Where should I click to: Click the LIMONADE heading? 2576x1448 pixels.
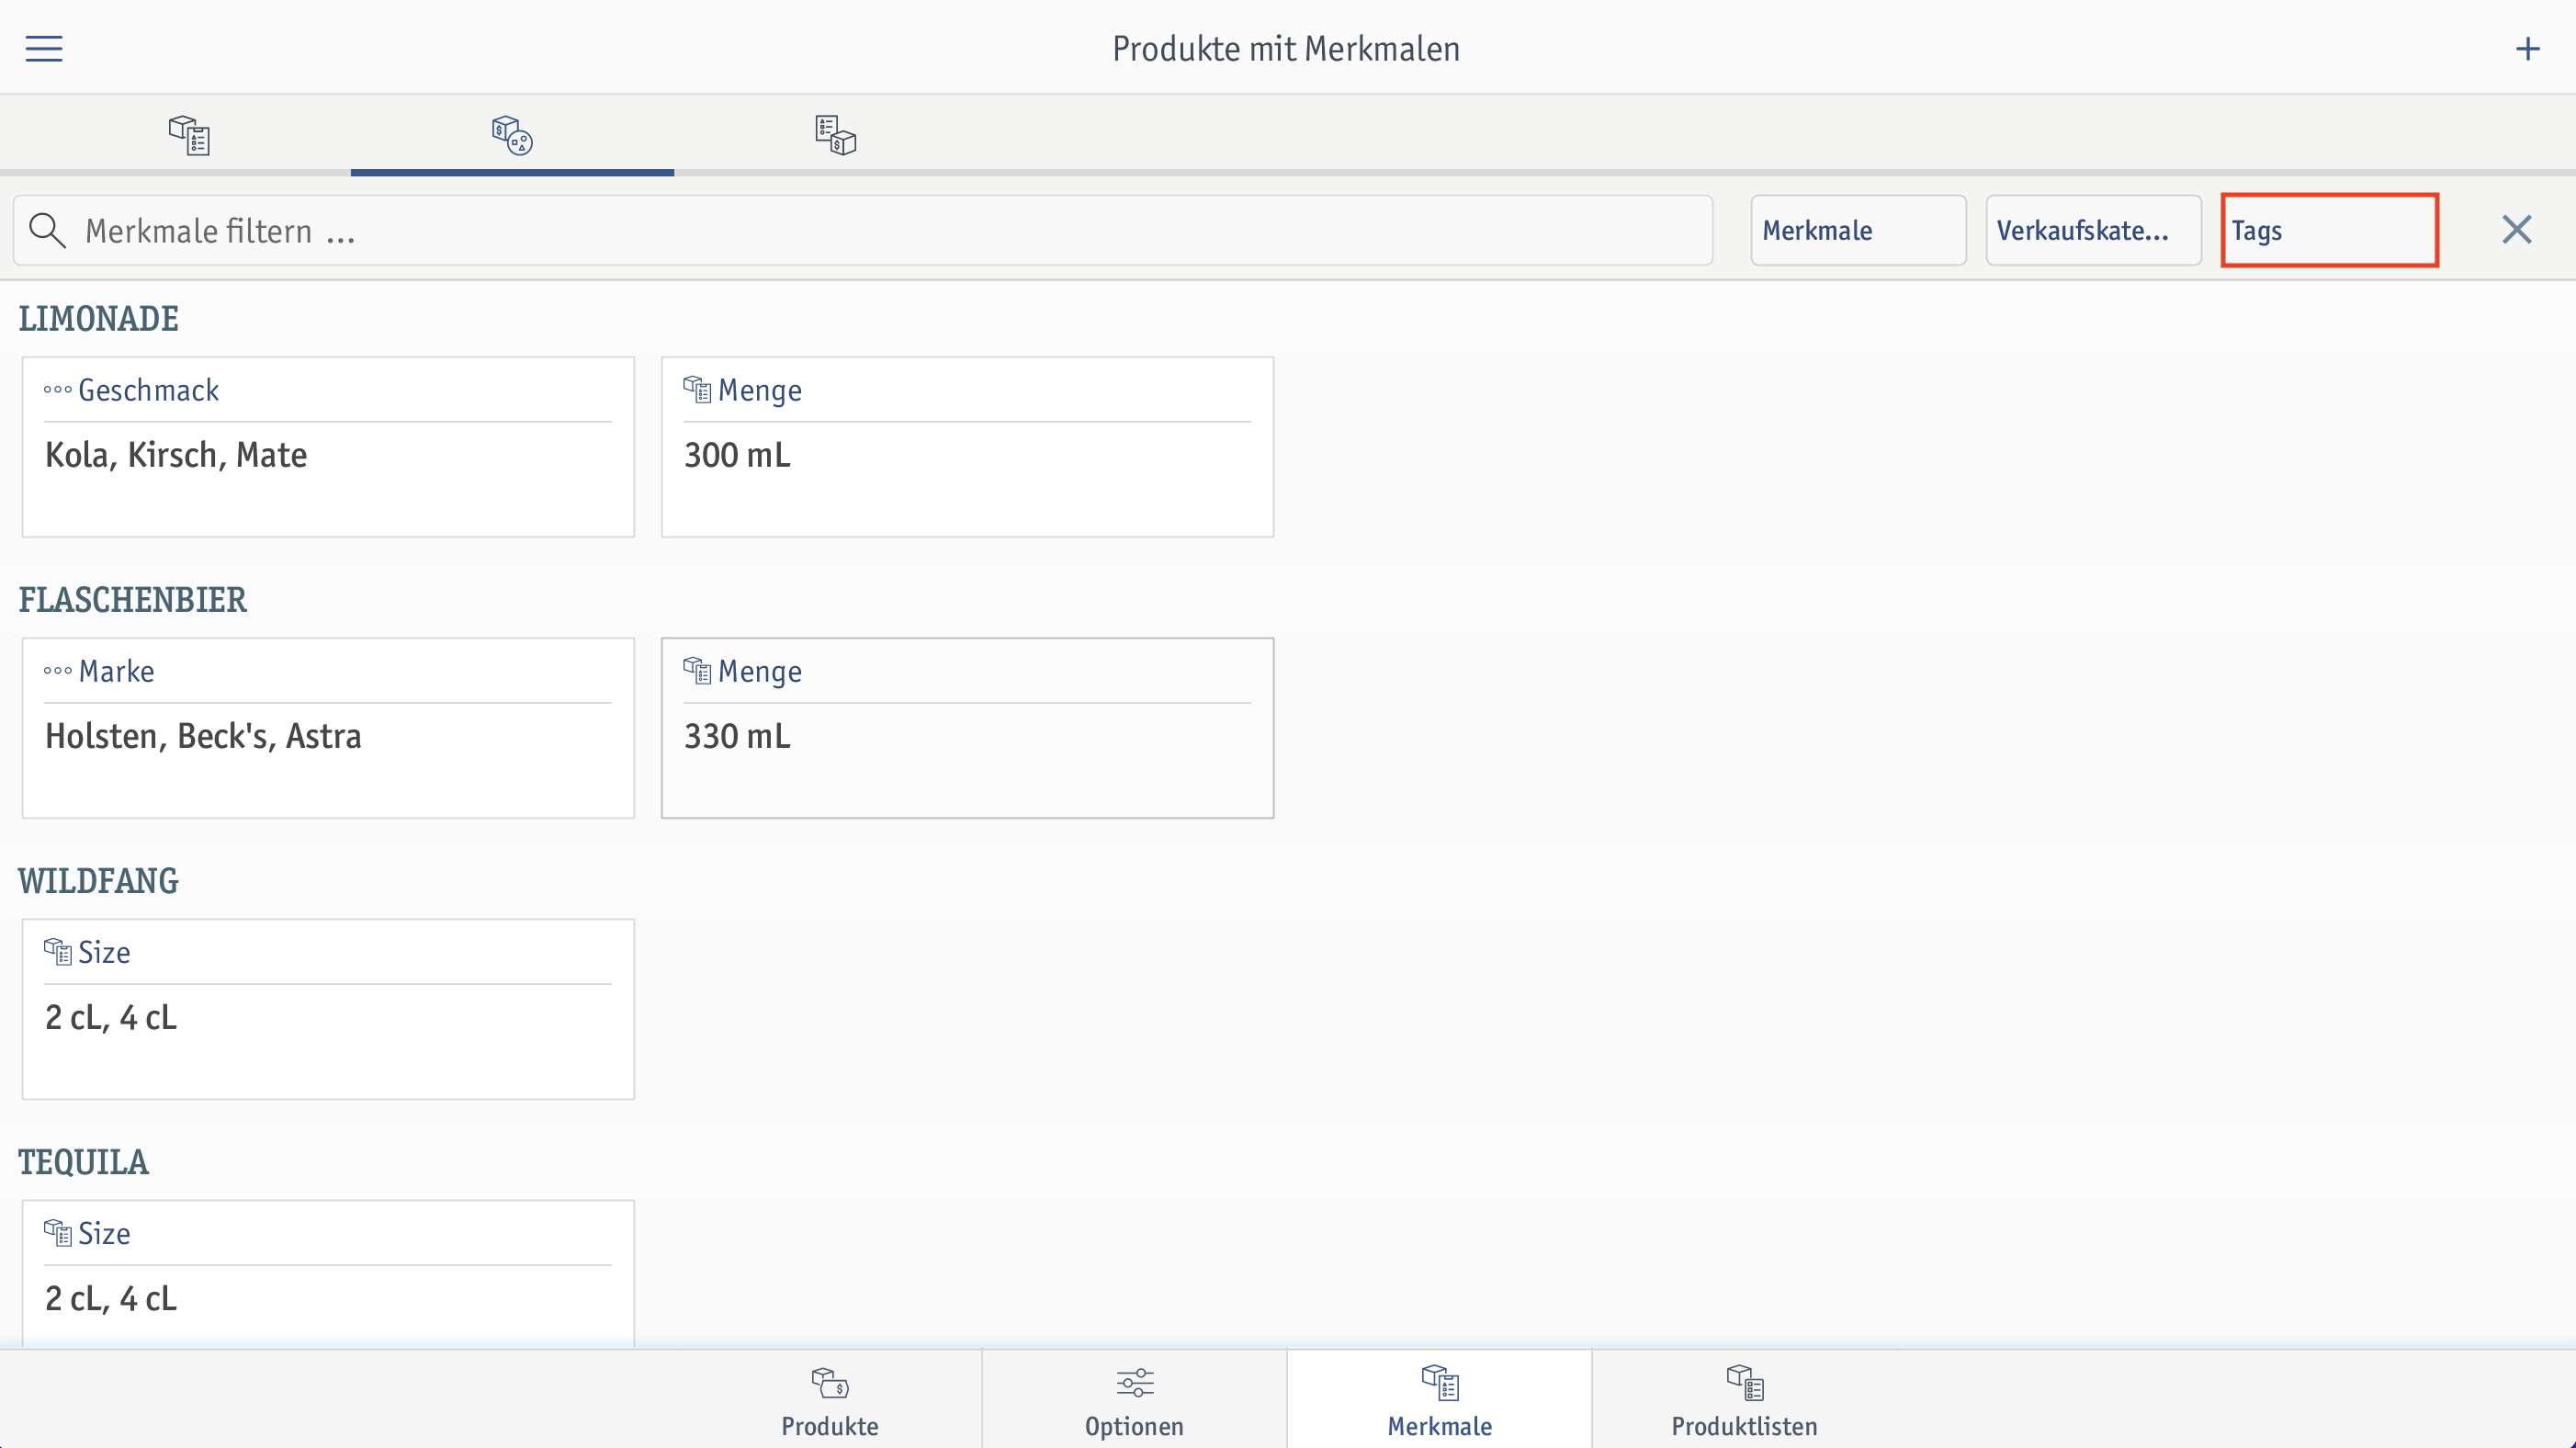(x=98, y=319)
